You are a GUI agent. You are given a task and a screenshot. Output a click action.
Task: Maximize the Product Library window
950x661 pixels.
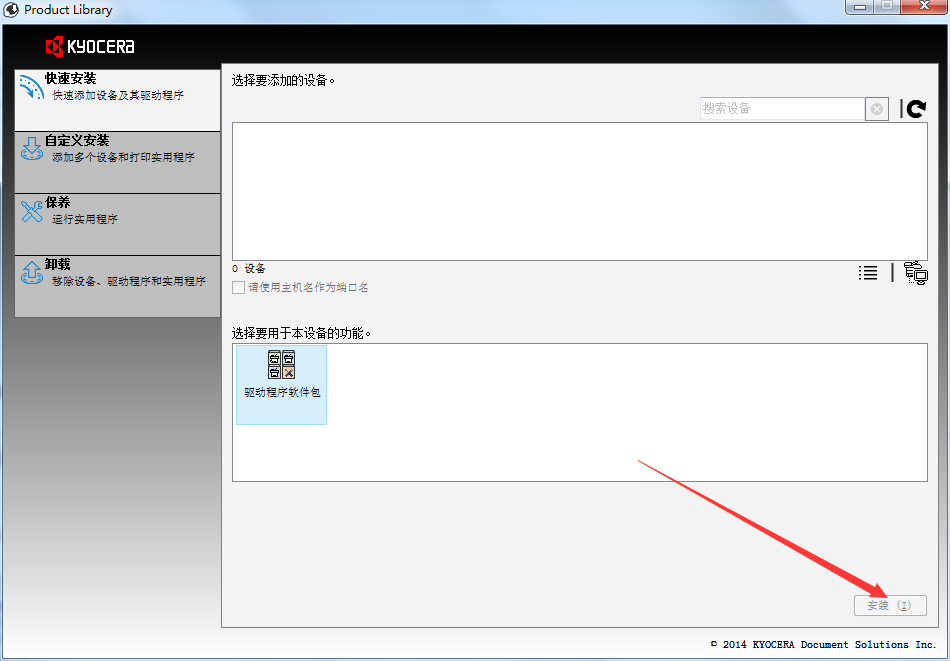click(886, 7)
